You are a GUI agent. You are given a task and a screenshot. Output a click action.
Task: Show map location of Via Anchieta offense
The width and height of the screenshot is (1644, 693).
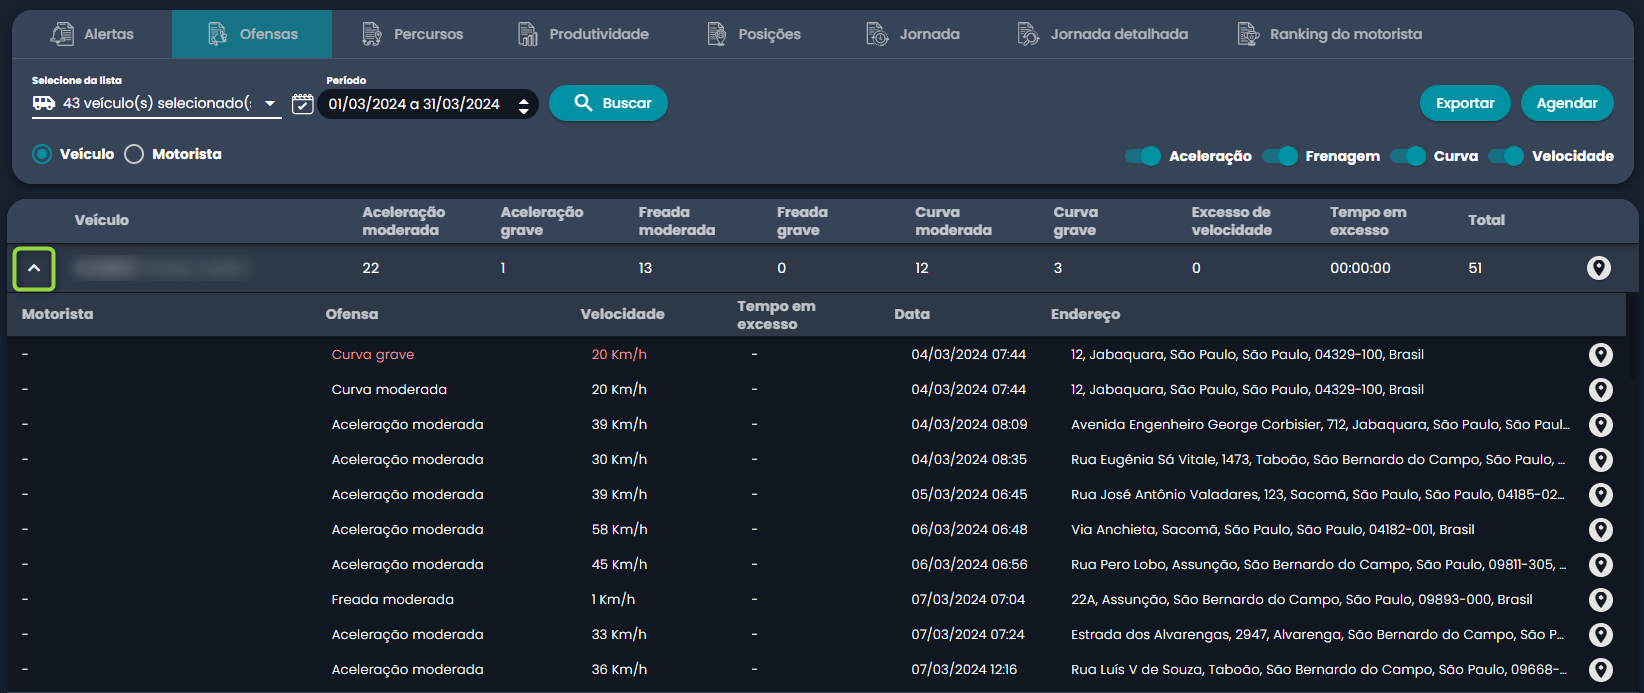(x=1600, y=530)
